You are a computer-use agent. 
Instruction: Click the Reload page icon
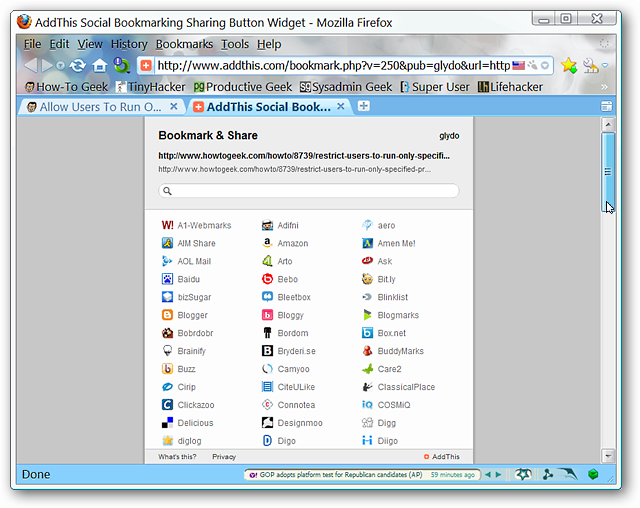pos(77,65)
